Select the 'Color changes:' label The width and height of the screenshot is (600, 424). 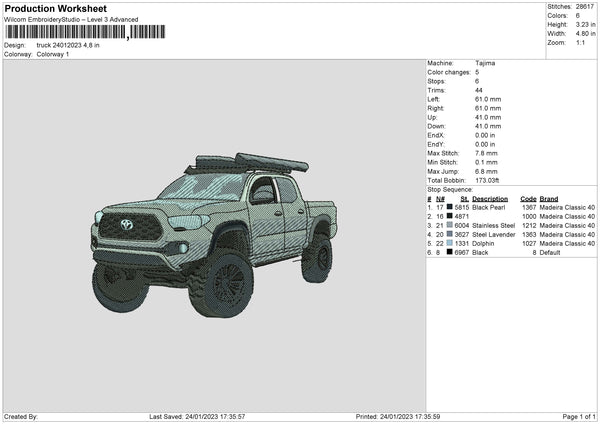449,72
